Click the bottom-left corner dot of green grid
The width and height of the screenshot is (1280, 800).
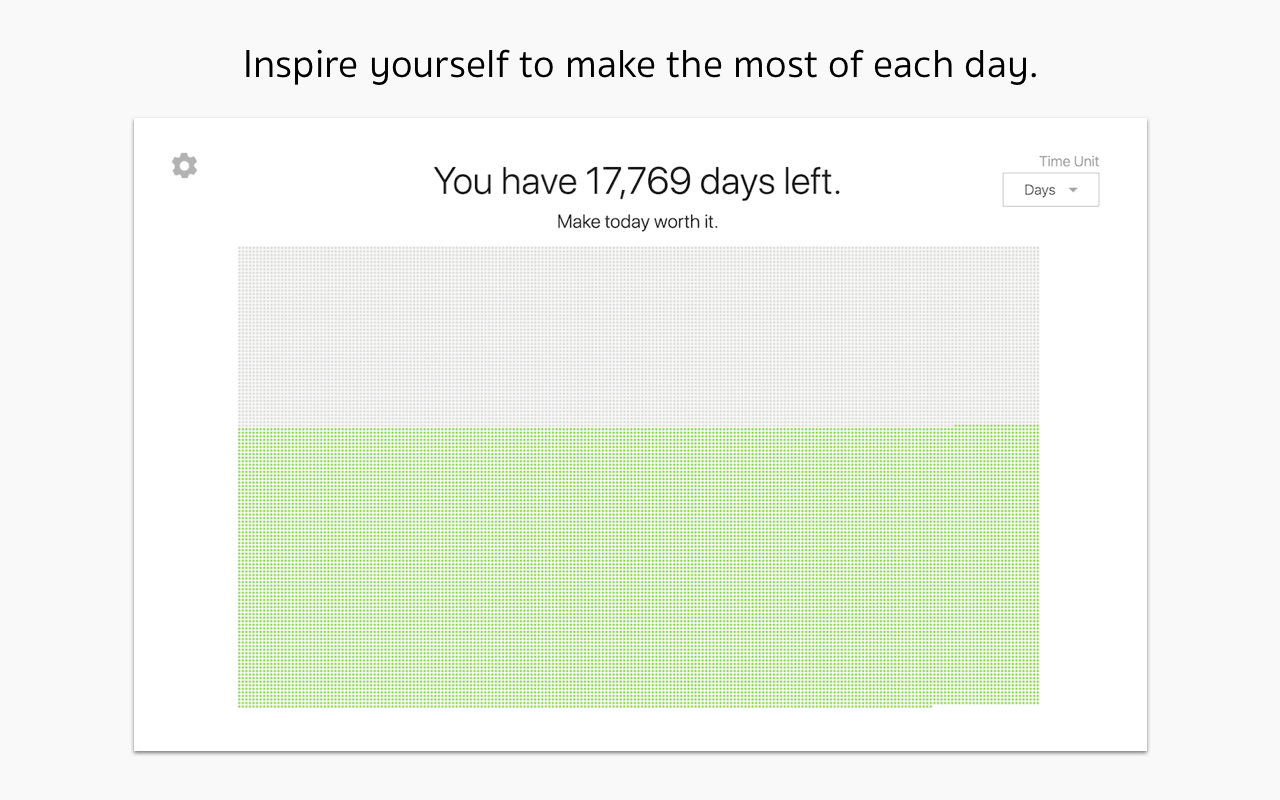coord(240,705)
